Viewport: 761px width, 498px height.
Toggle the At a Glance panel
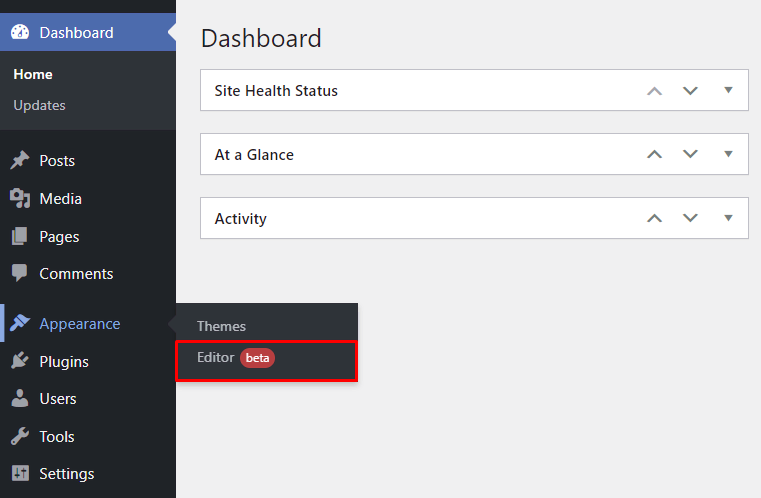(729, 154)
